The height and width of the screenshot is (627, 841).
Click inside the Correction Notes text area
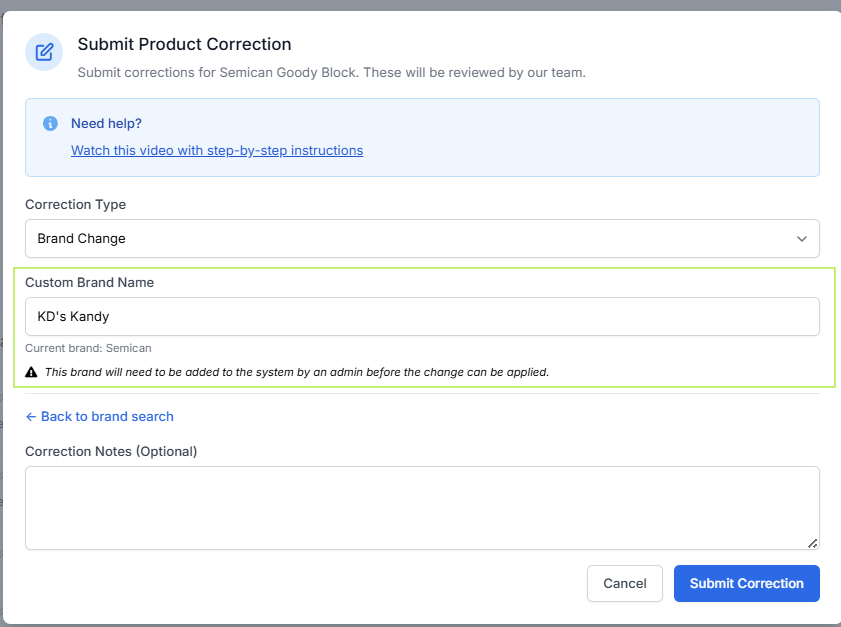pyautogui.click(x=421, y=507)
